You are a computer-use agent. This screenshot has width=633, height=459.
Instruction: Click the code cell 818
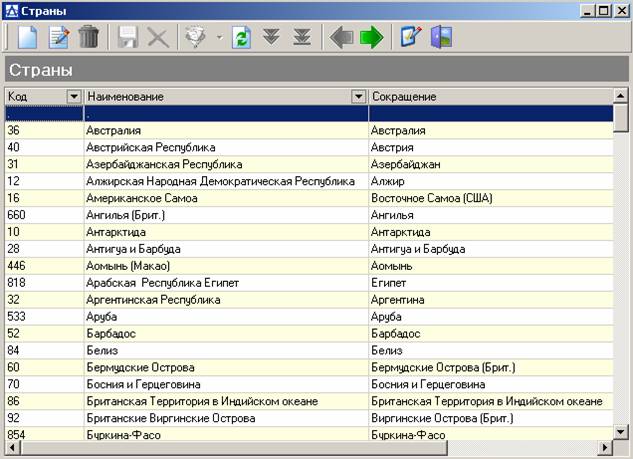(44, 283)
